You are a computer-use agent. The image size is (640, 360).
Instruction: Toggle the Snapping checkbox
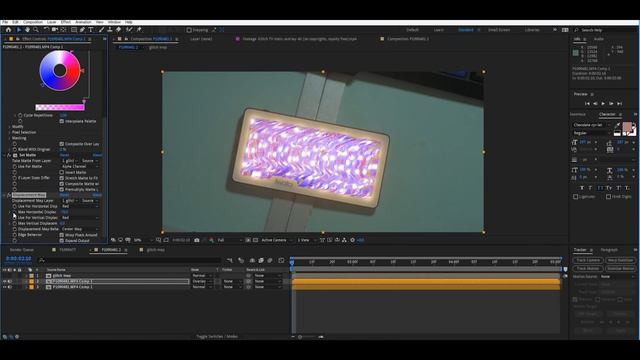pos(189,30)
